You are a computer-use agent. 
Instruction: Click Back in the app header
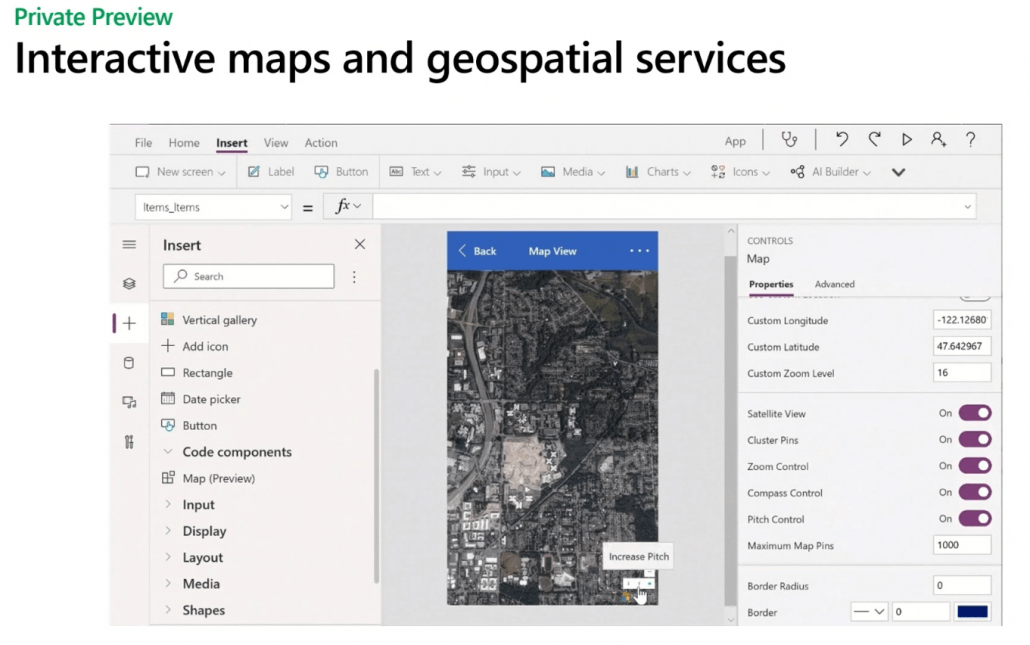(477, 251)
